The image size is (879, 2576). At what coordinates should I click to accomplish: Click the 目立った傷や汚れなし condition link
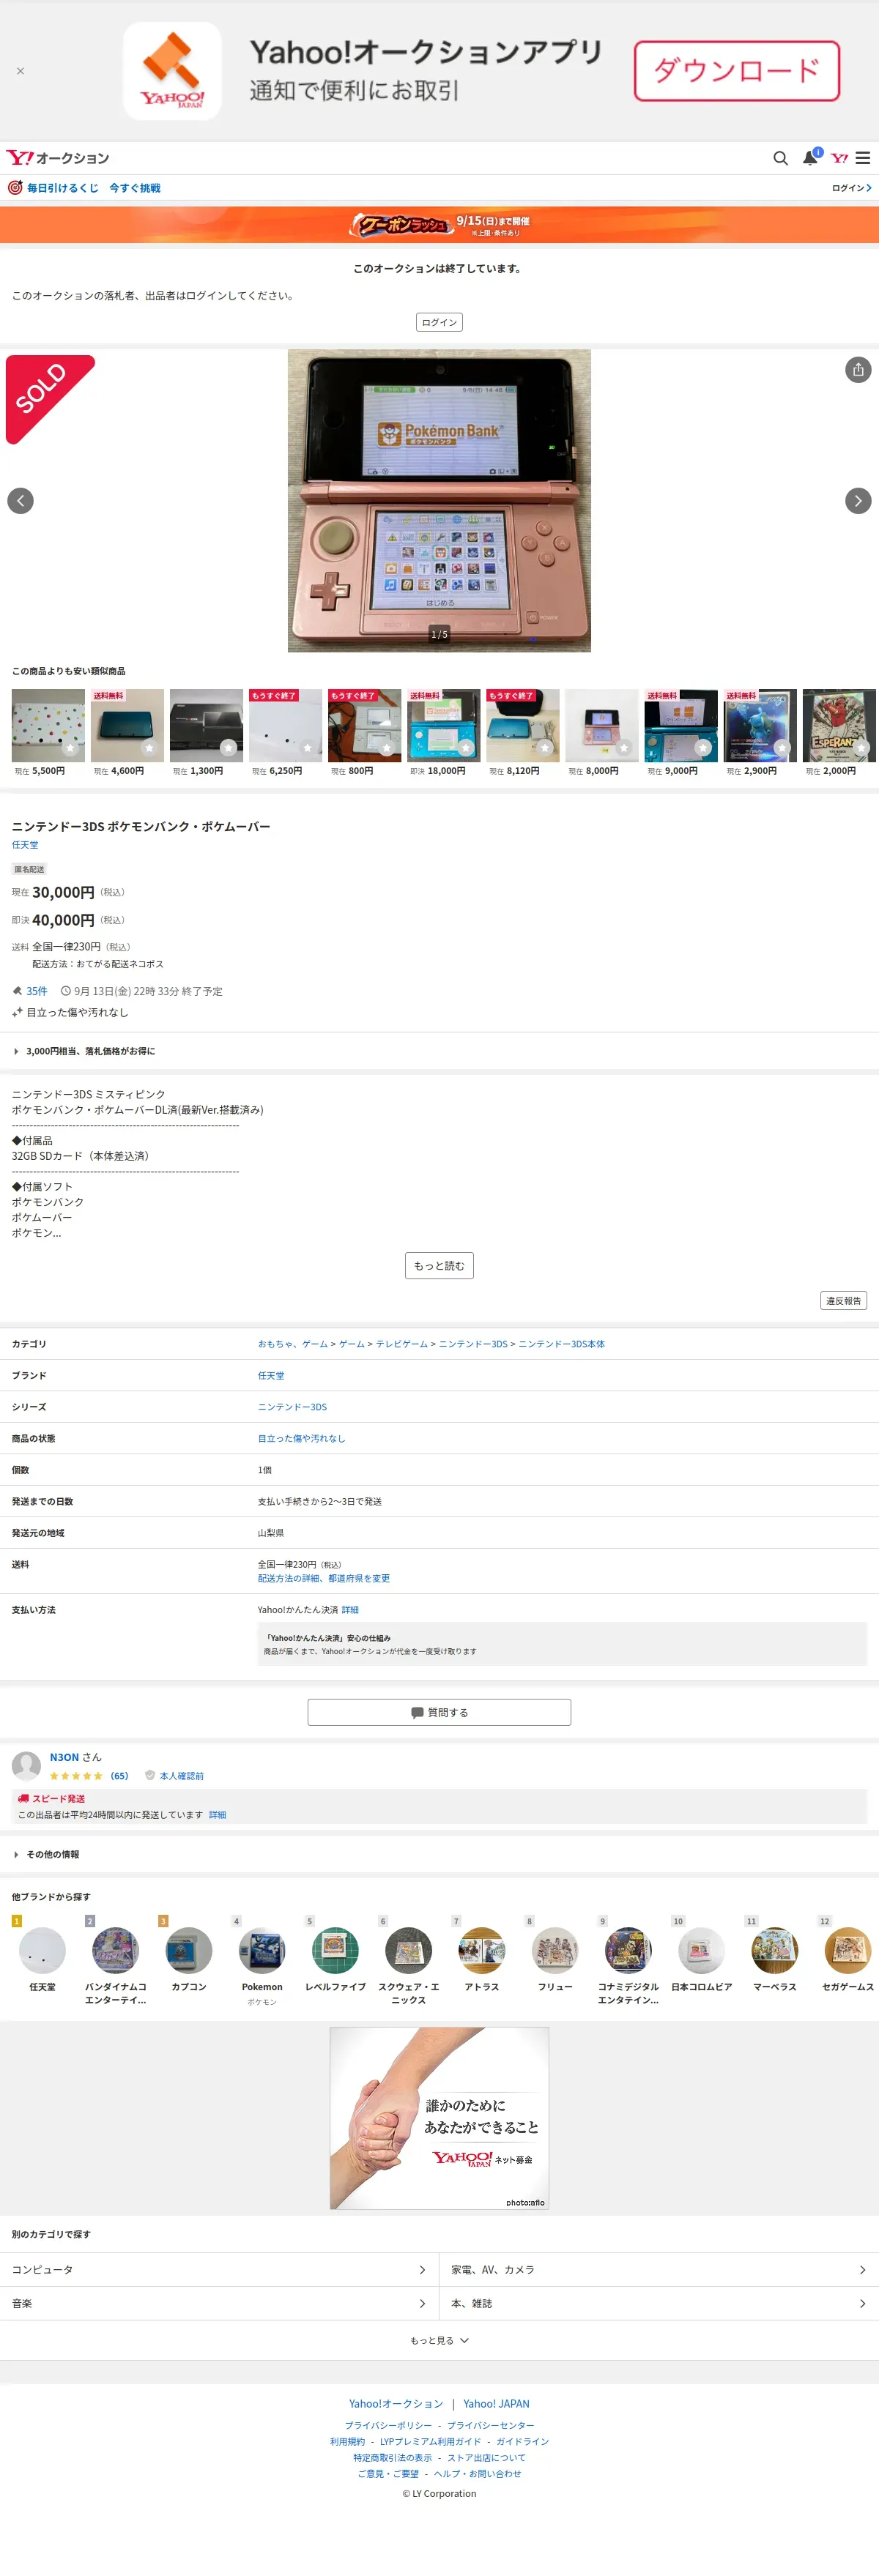click(x=301, y=1439)
